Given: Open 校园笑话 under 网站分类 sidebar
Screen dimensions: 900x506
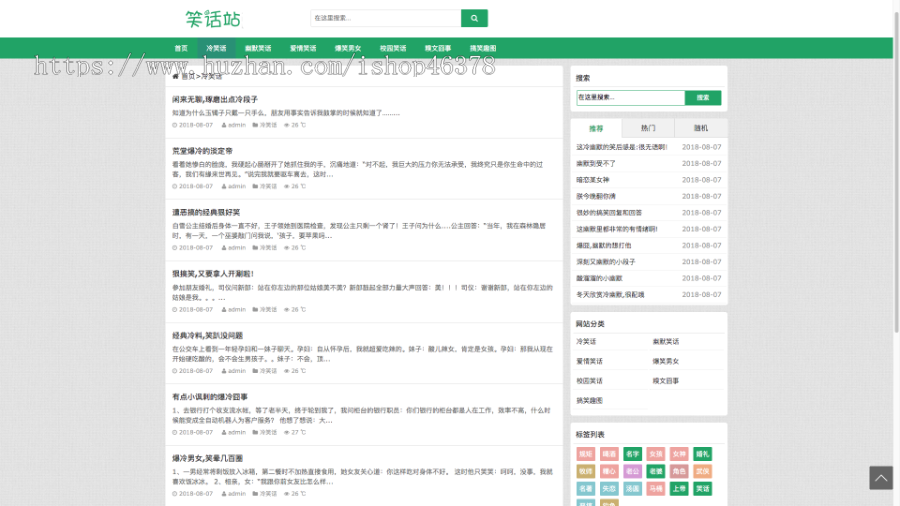Looking at the screenshot, I should click(589, 380).
